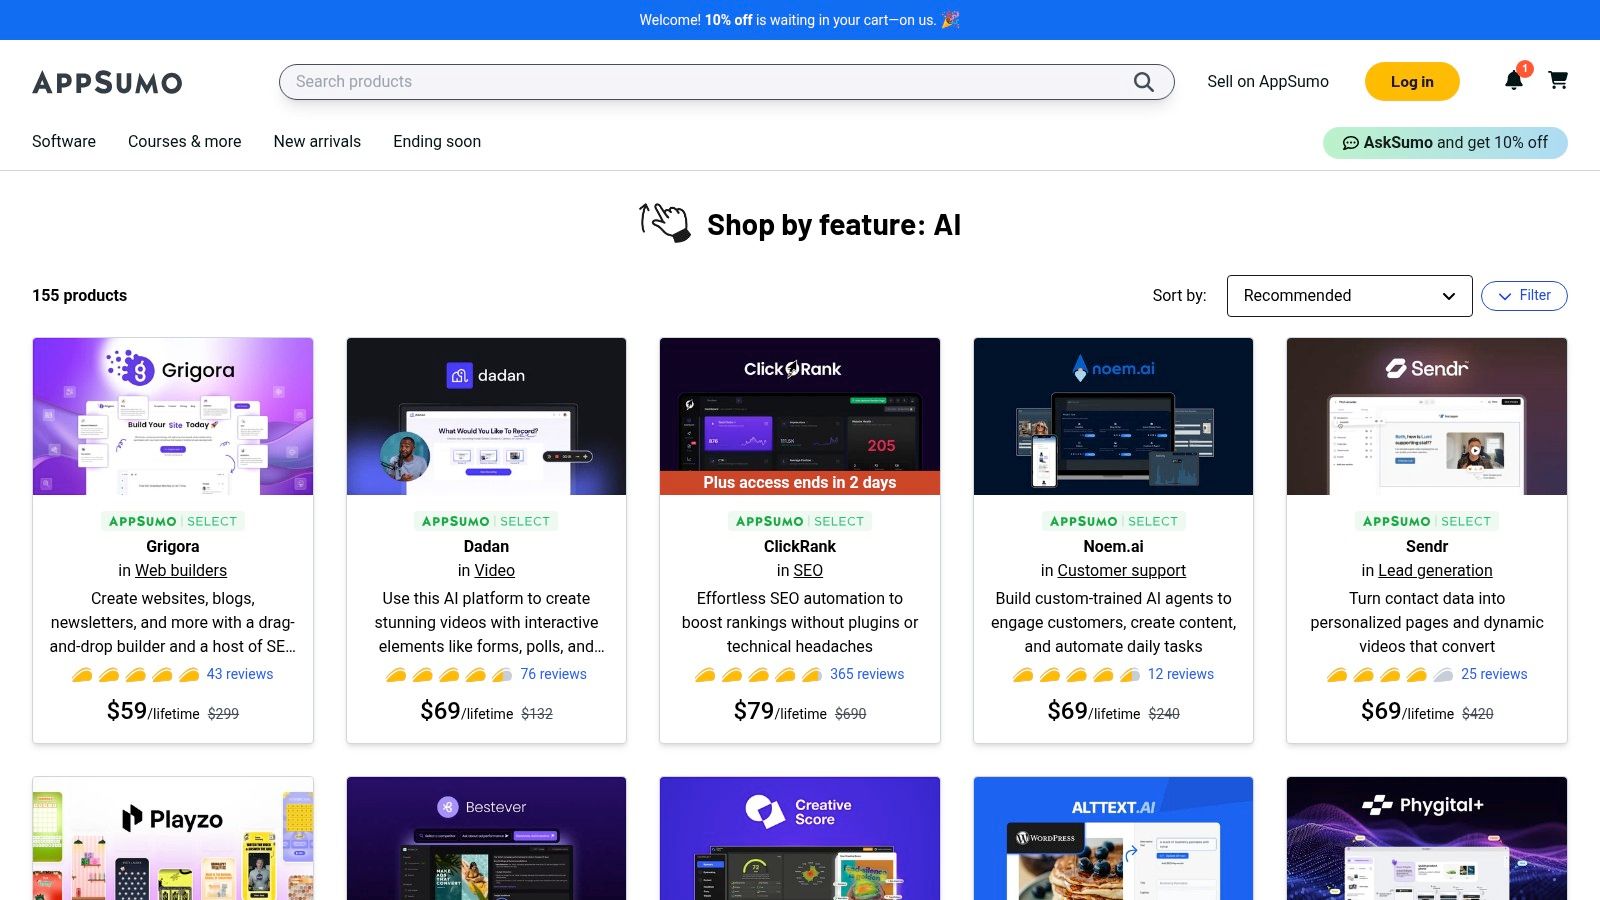Click the Plus access ends in 2 days banner
Image resolution: width=1600 pixels, height=900 pixels.
(x=800, y=483)
